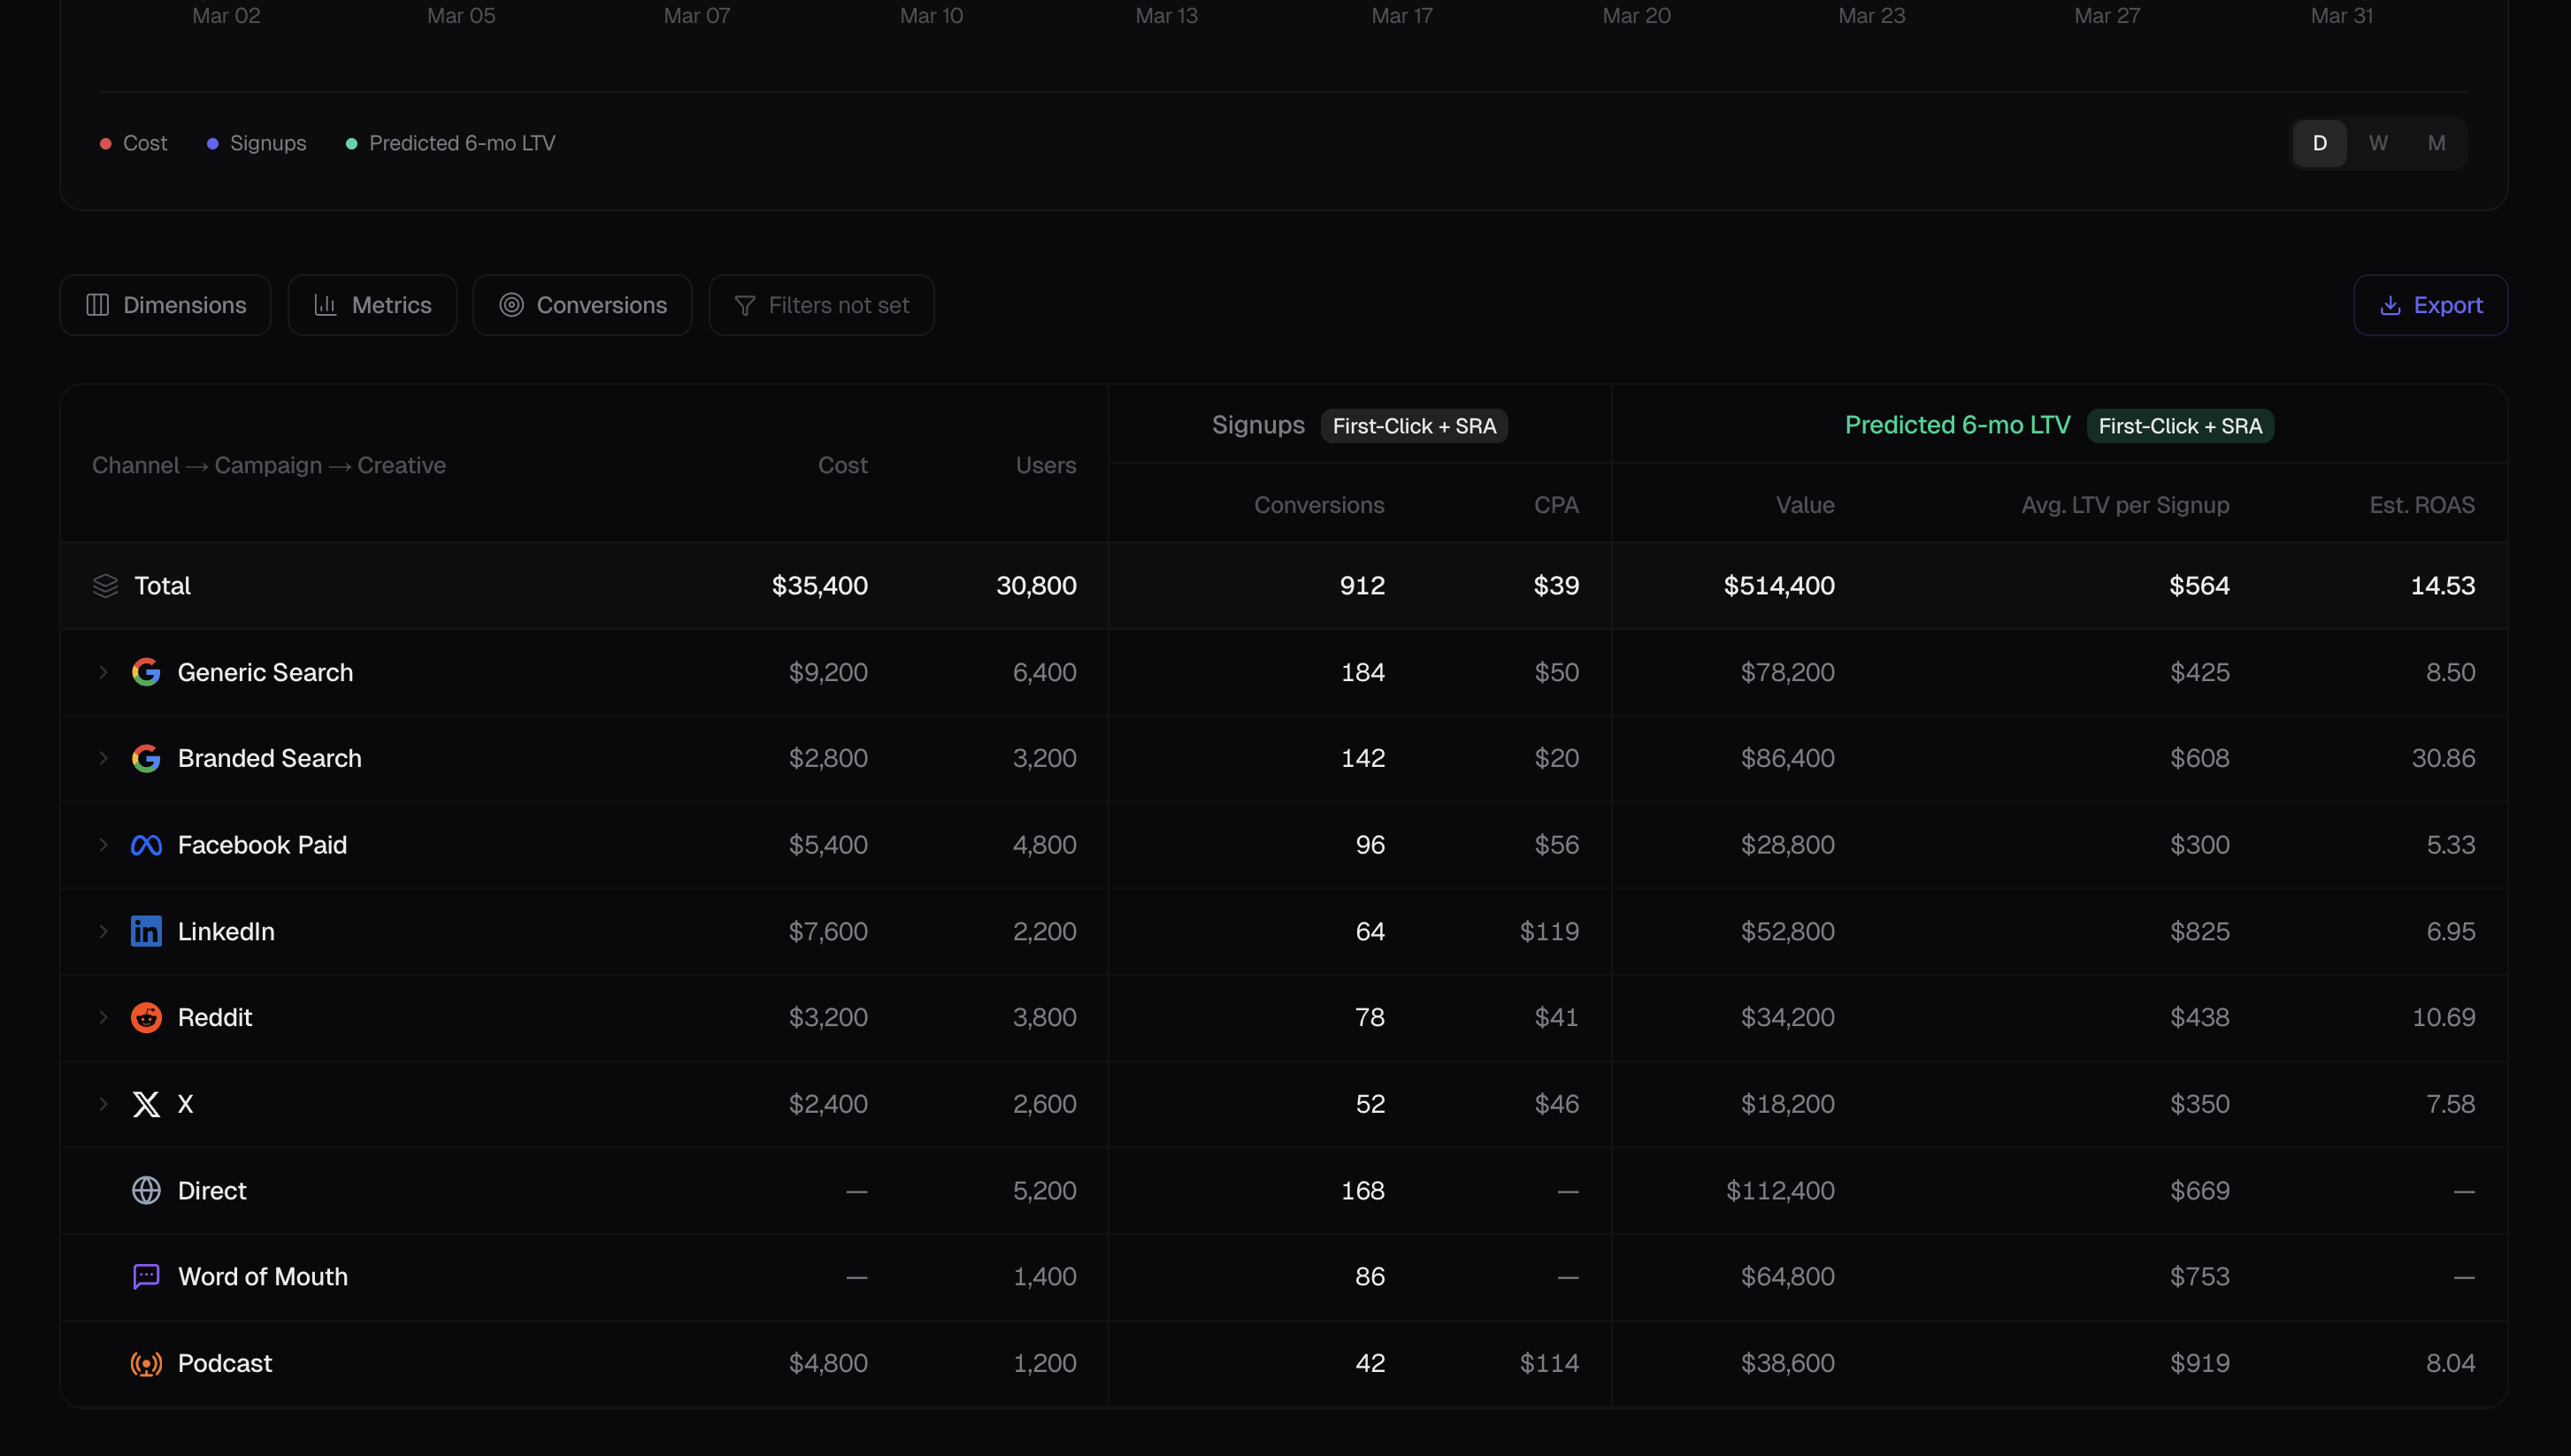The image size is (2571, 1456).
Task: Open the Dimensions menu
Action: click(166, 305)
